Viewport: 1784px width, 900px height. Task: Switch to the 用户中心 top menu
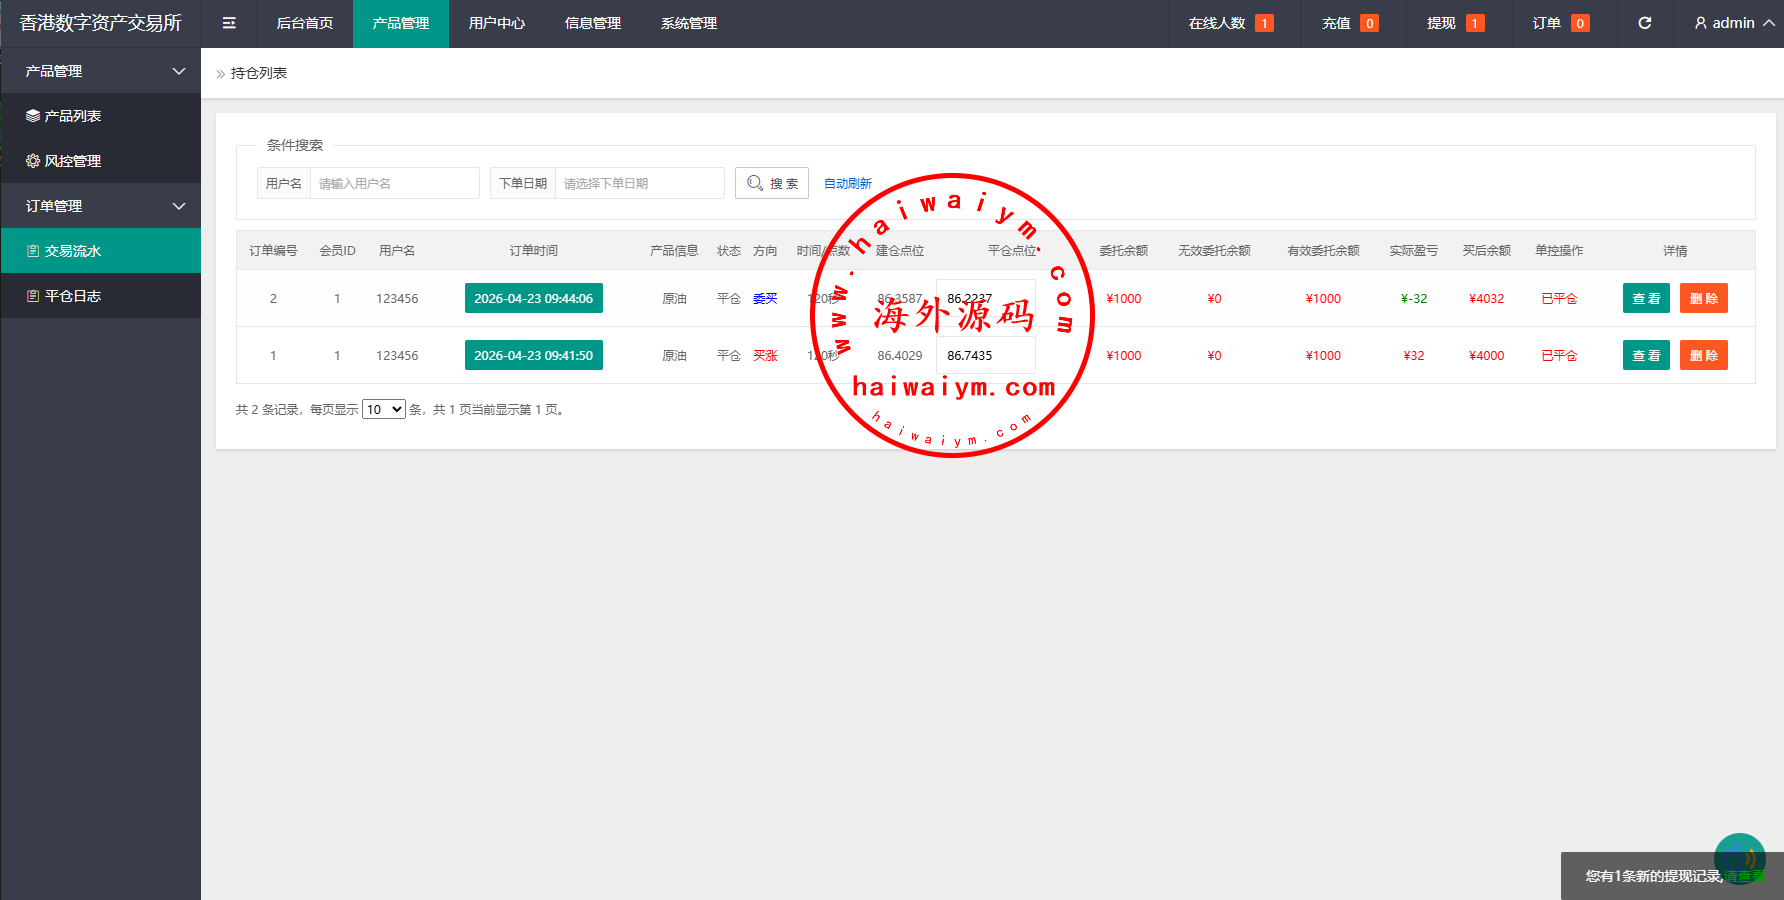tap(496, 23)
